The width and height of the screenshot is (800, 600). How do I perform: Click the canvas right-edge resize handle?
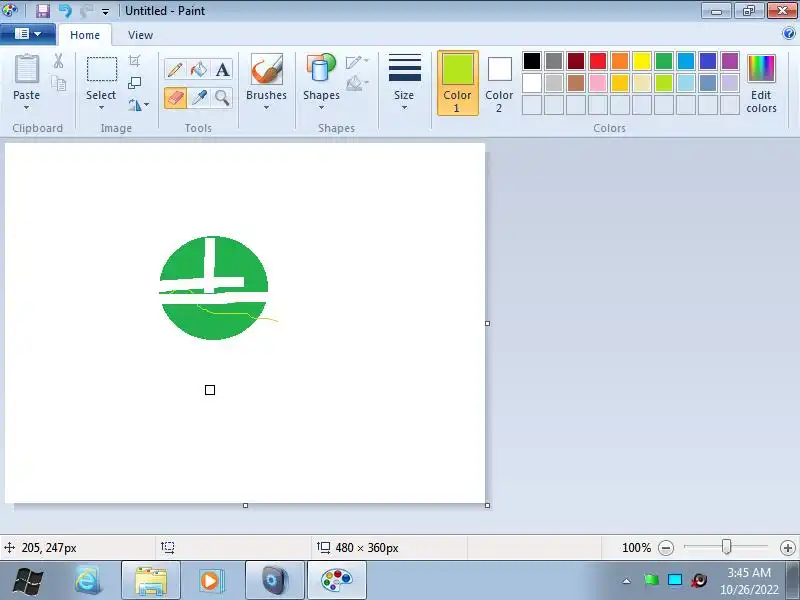[x=488, y=323]
